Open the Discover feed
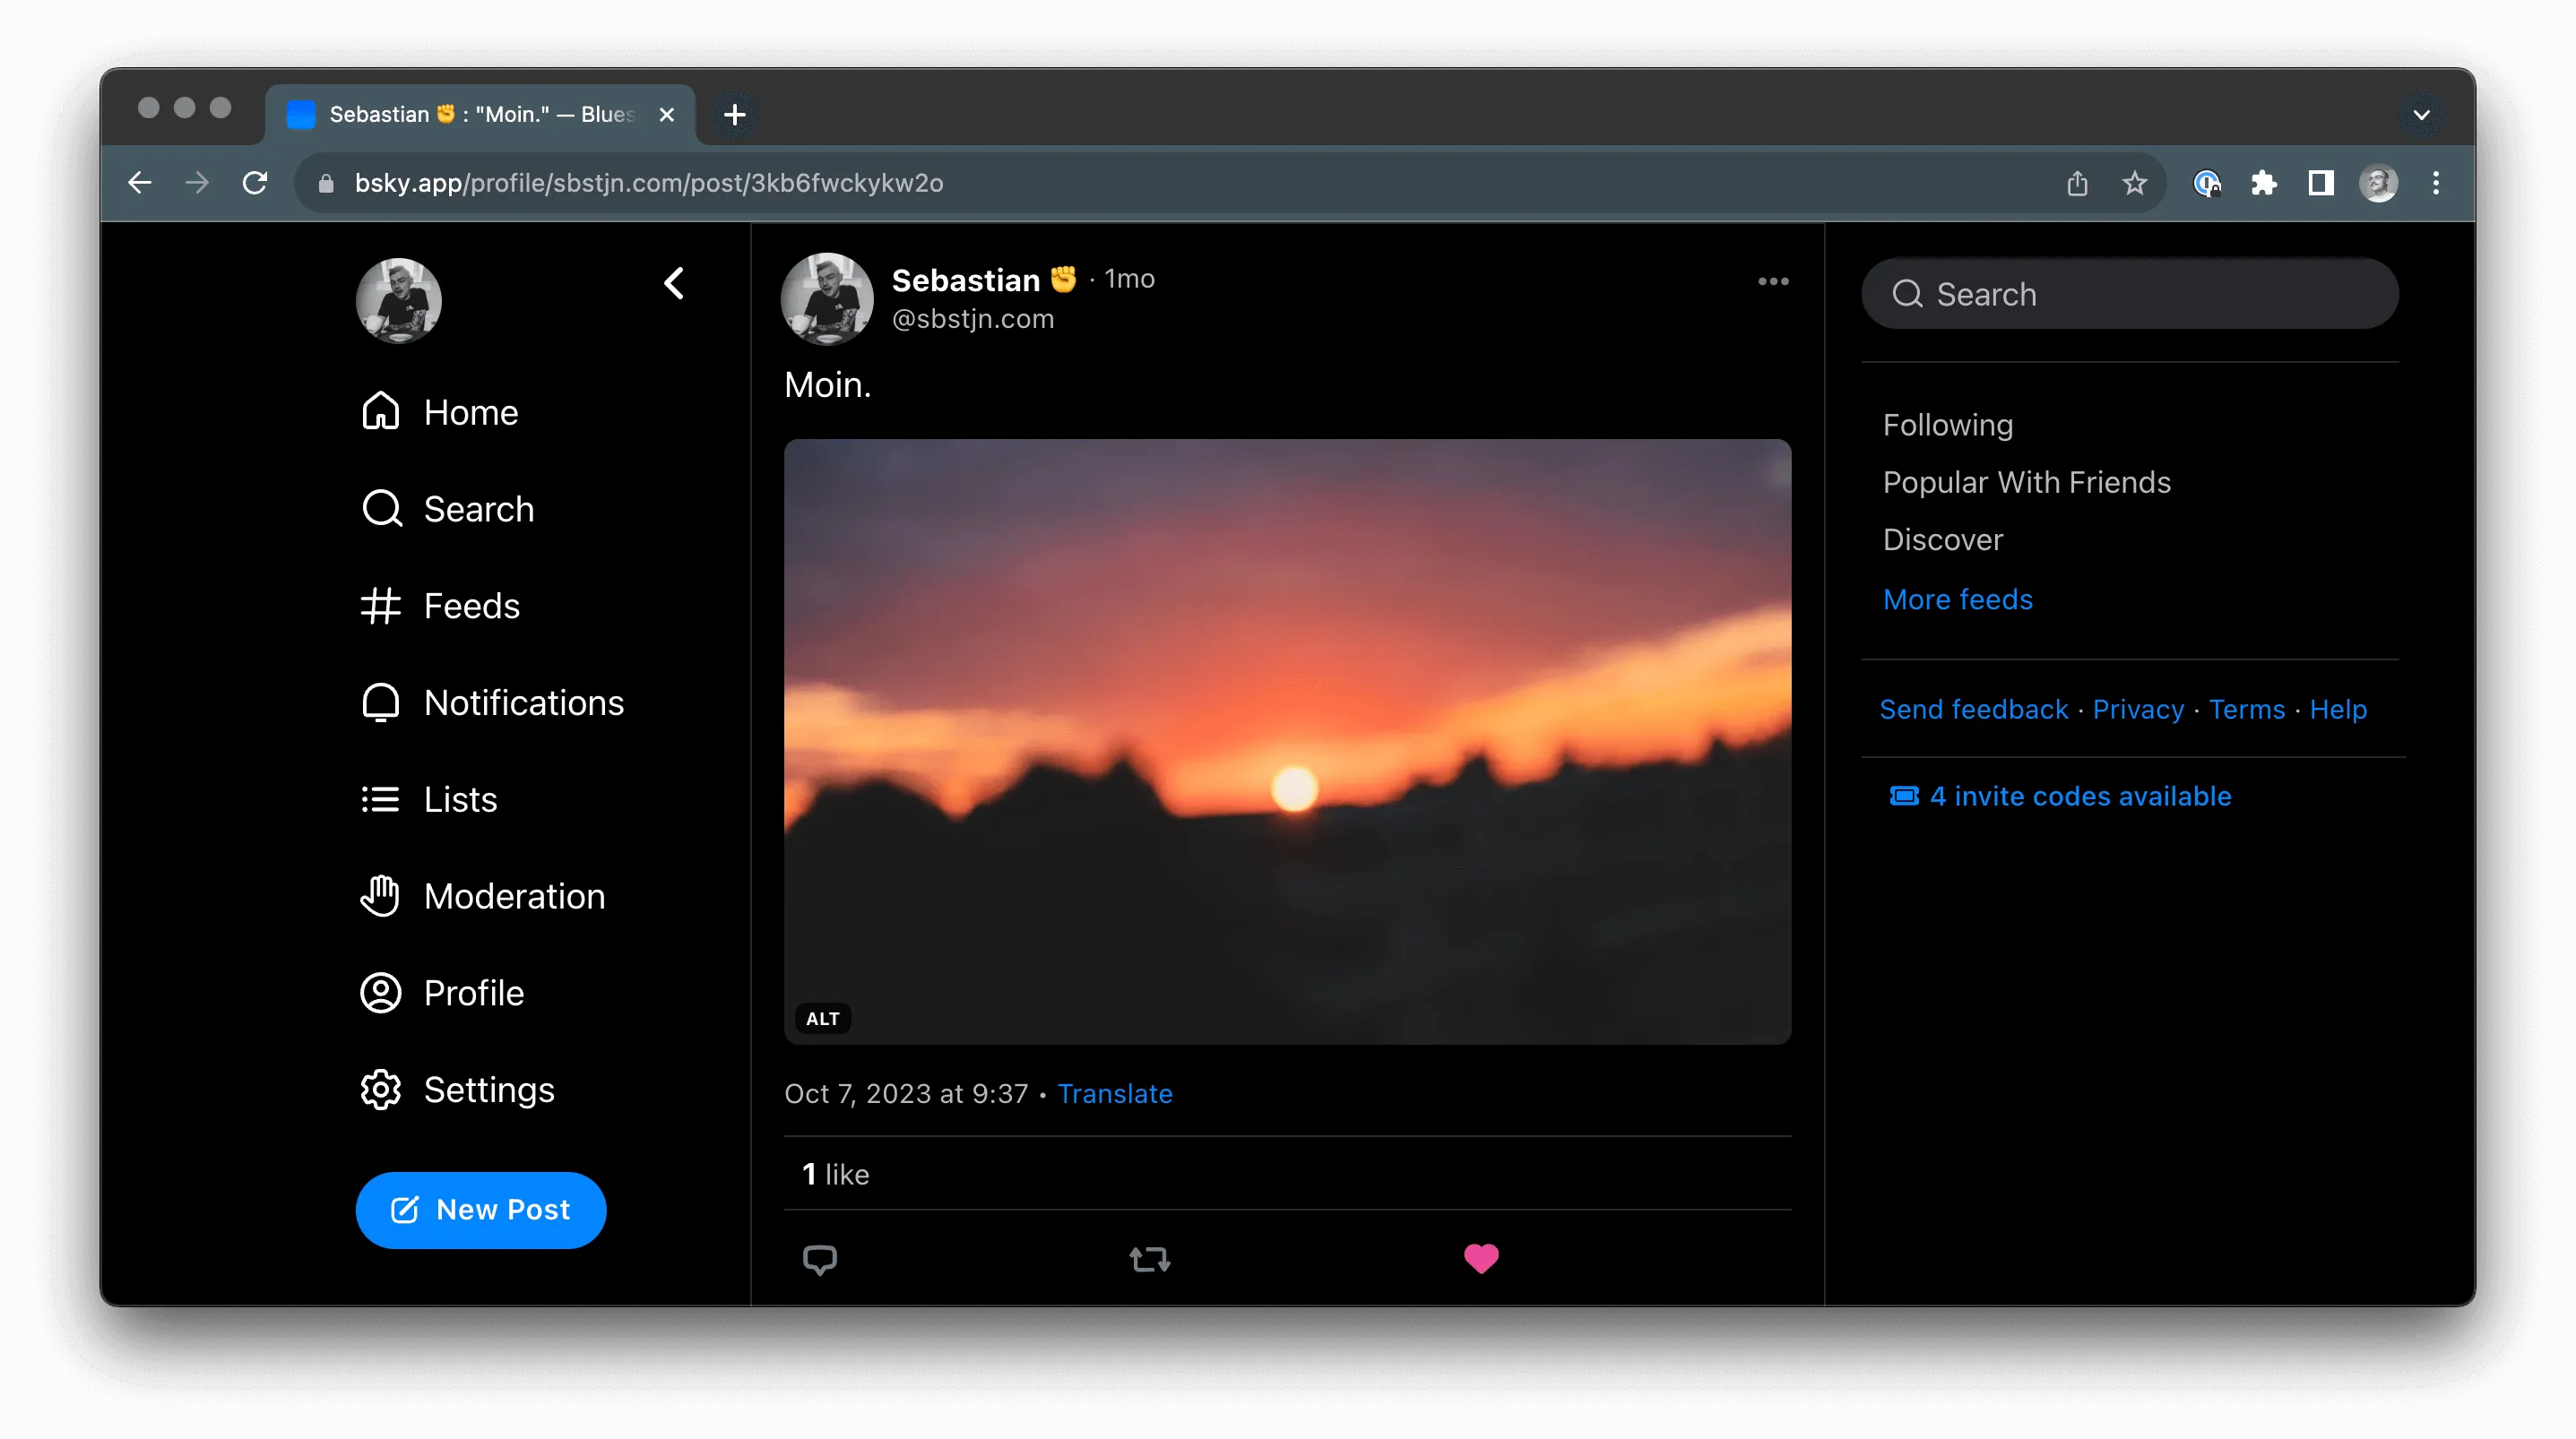The image size is (2576, 1439). click(1942, 539)
